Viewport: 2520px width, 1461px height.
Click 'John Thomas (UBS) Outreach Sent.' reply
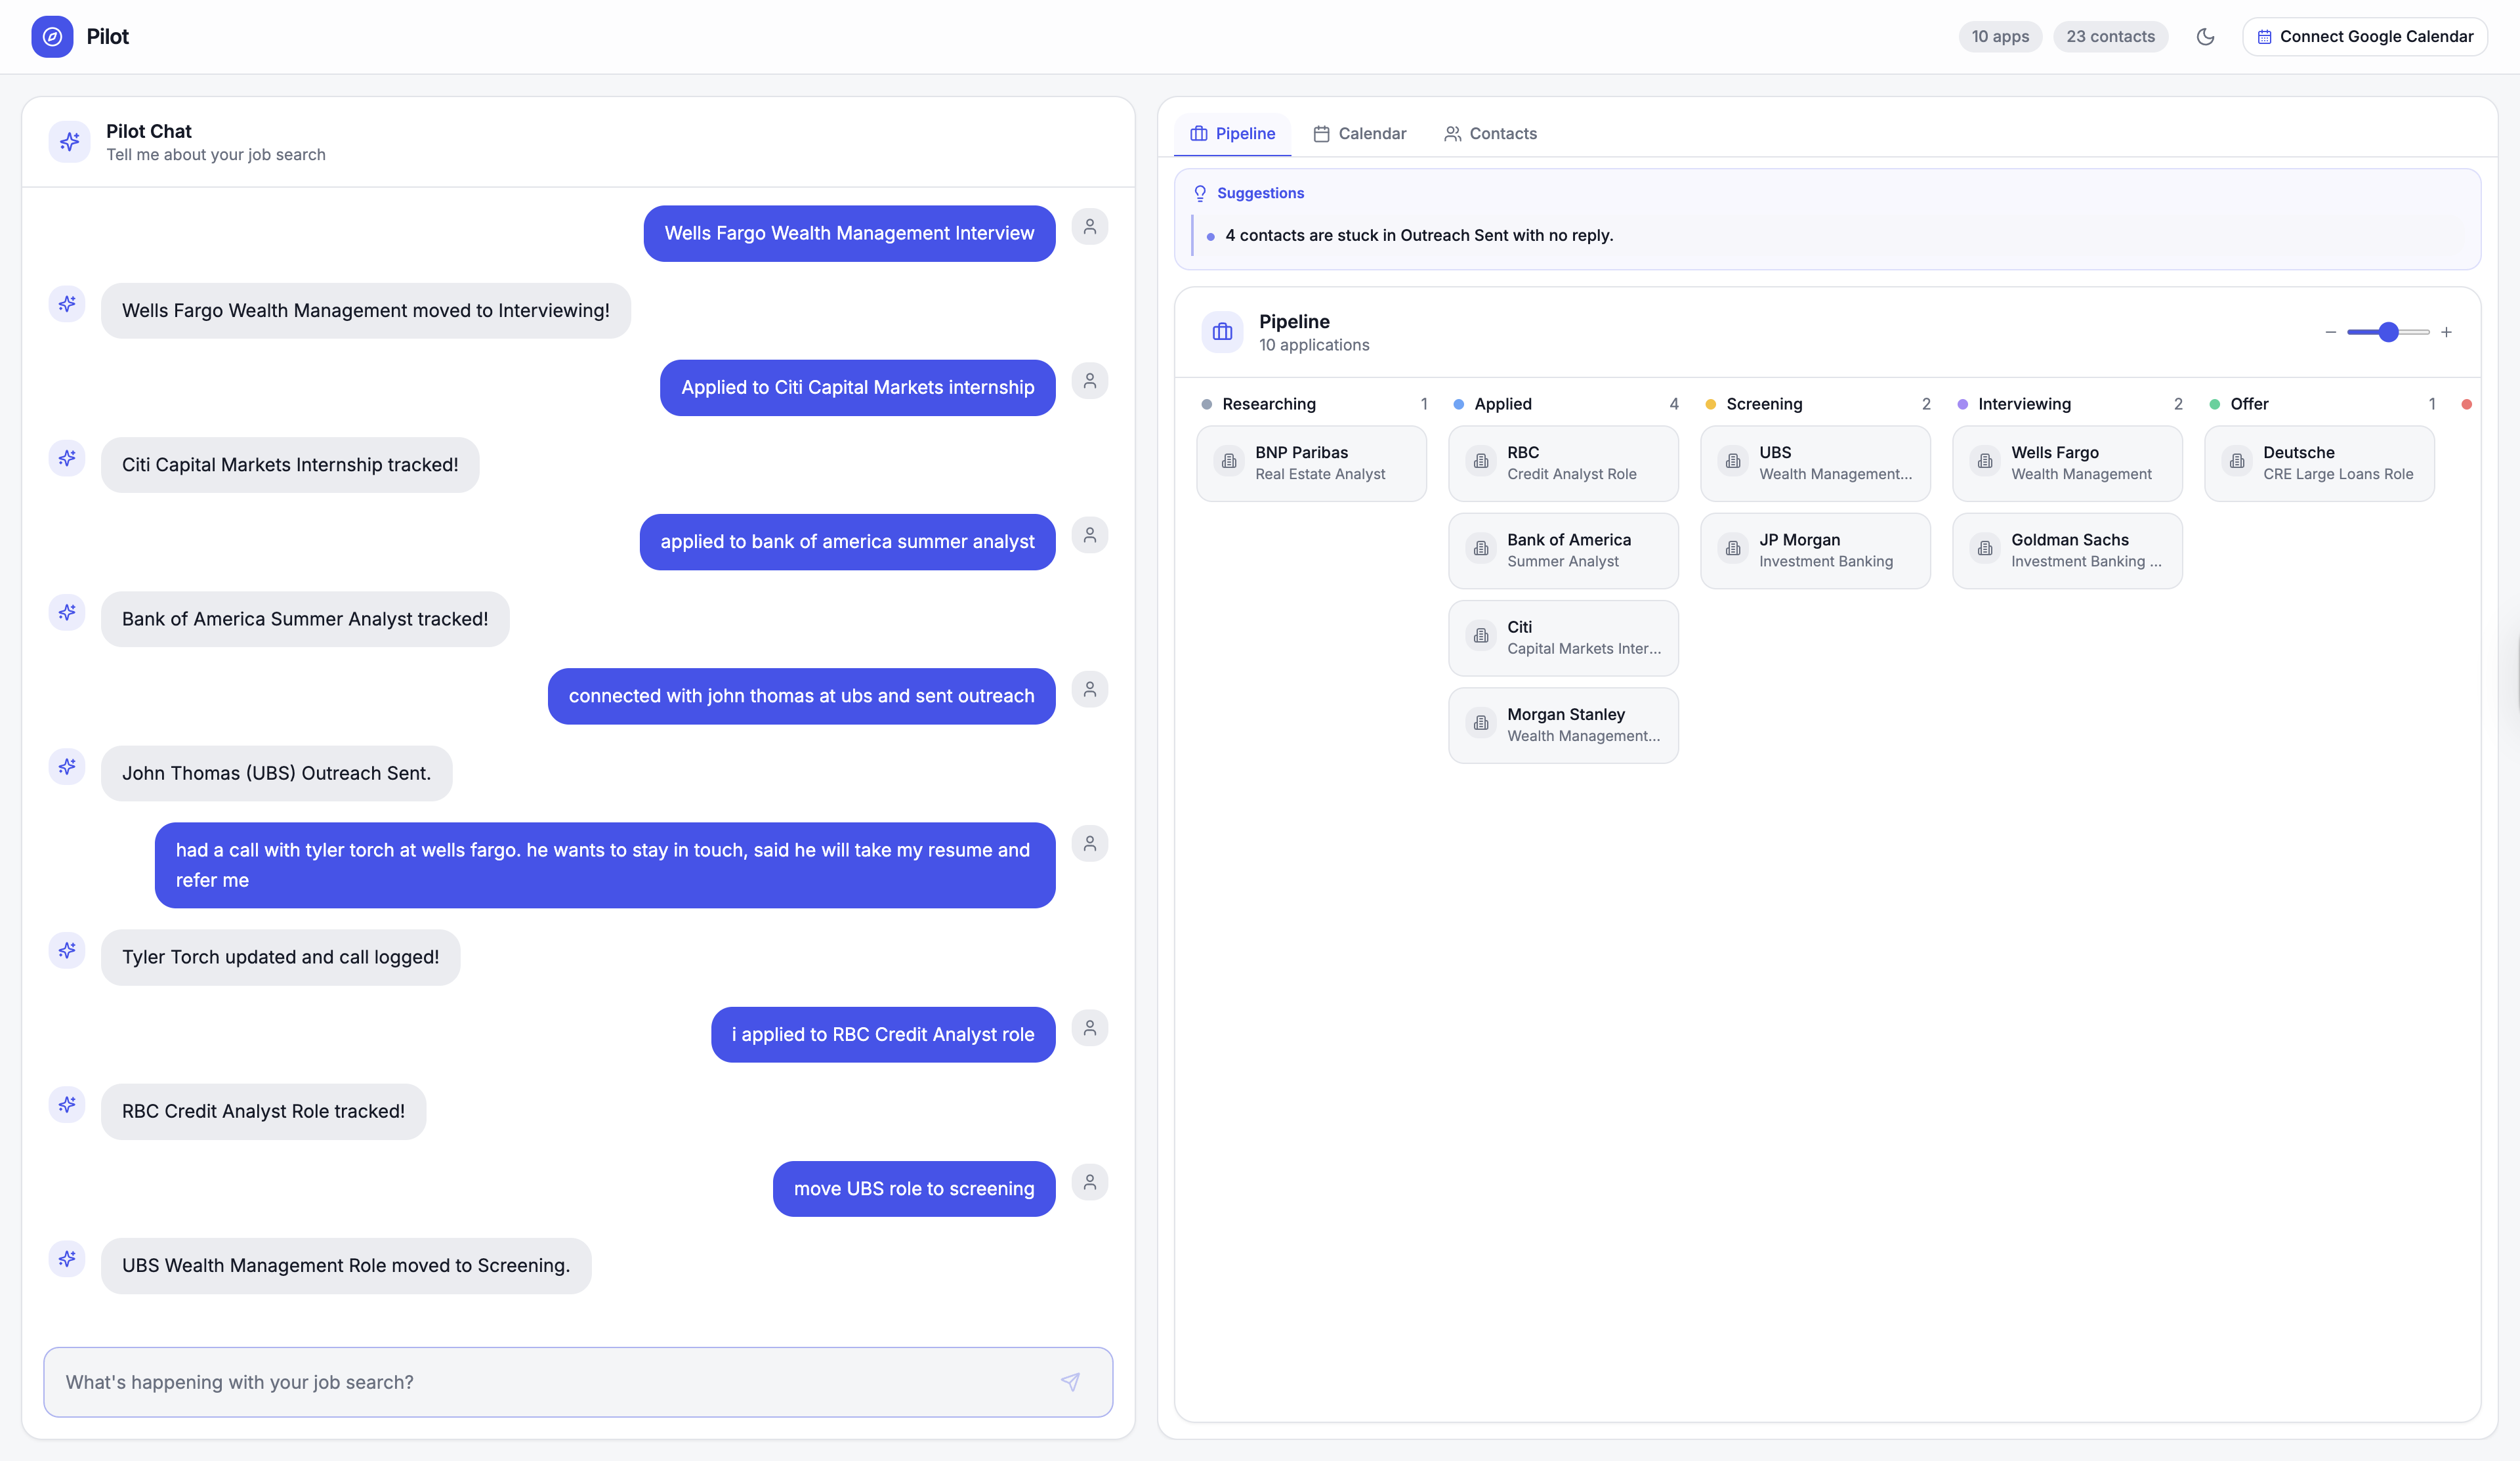(276, 773)
